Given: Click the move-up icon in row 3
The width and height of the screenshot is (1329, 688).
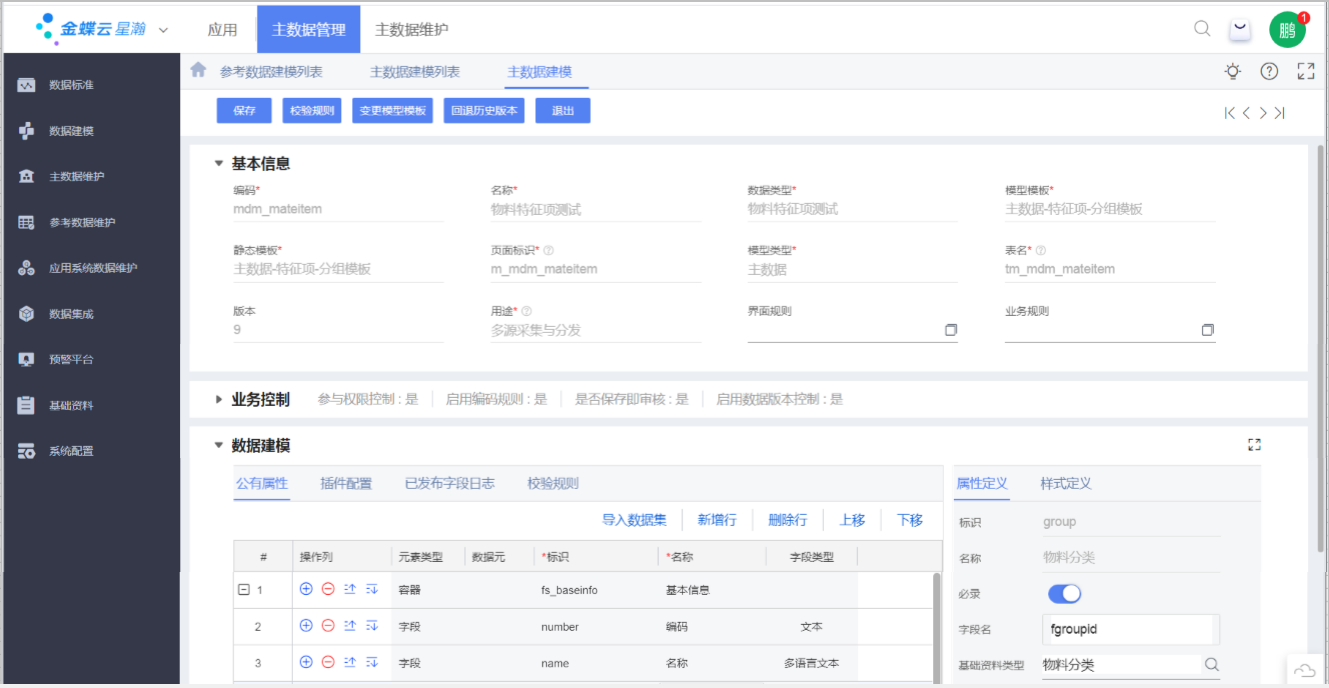Looking at the screenshot, I should (x=350, y=662).
